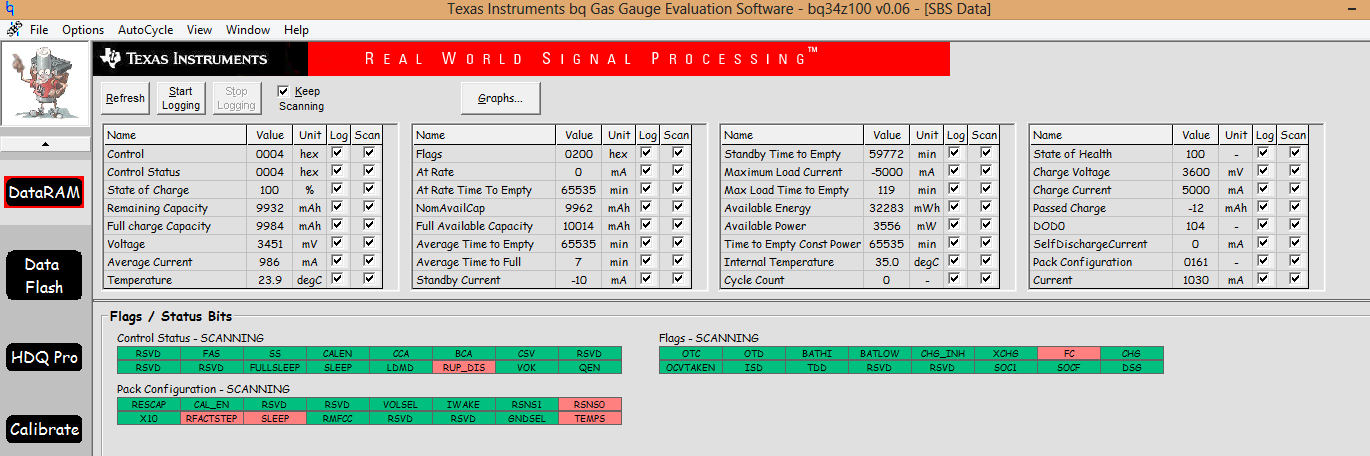Toggle Scan checkbox for At Rate row
Screen dimensions: 1370x456
point(677,172)
